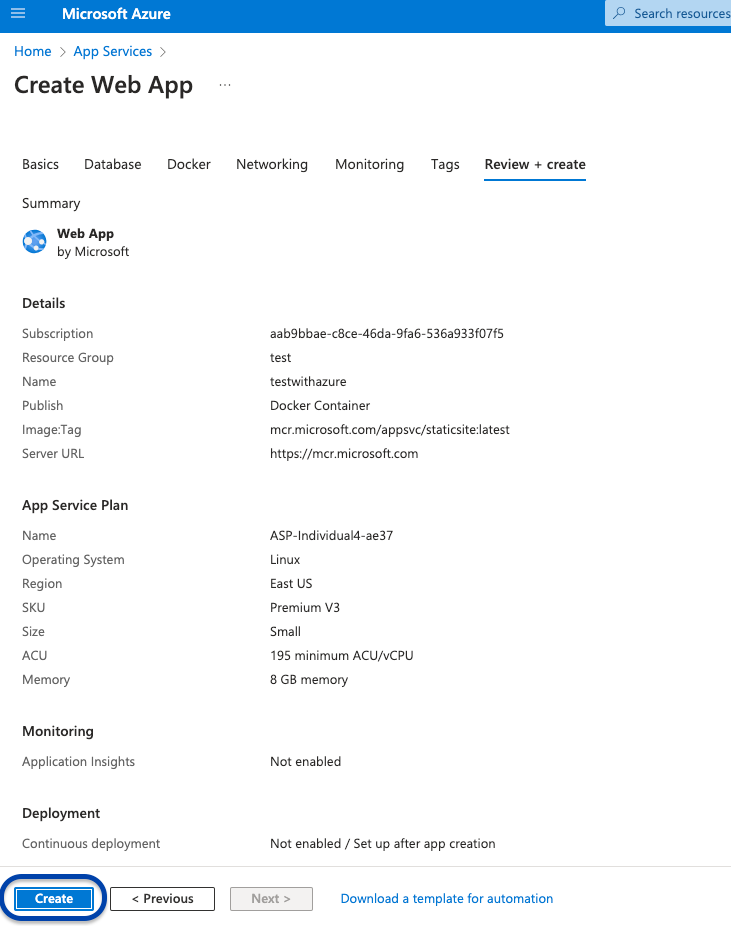
Task: Click 'by Microsoft' publisher text
Action: [93, 252]
